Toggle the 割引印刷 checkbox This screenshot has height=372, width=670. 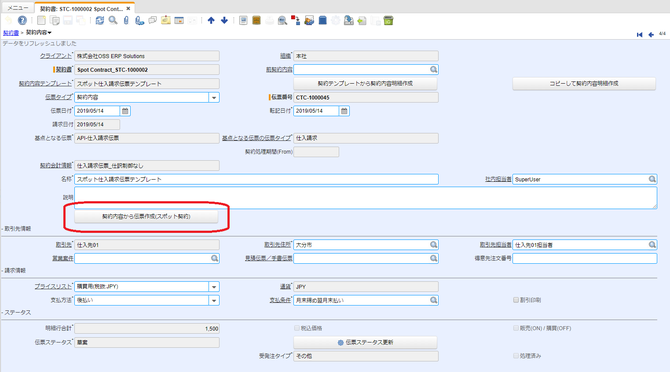click(516, 300)
